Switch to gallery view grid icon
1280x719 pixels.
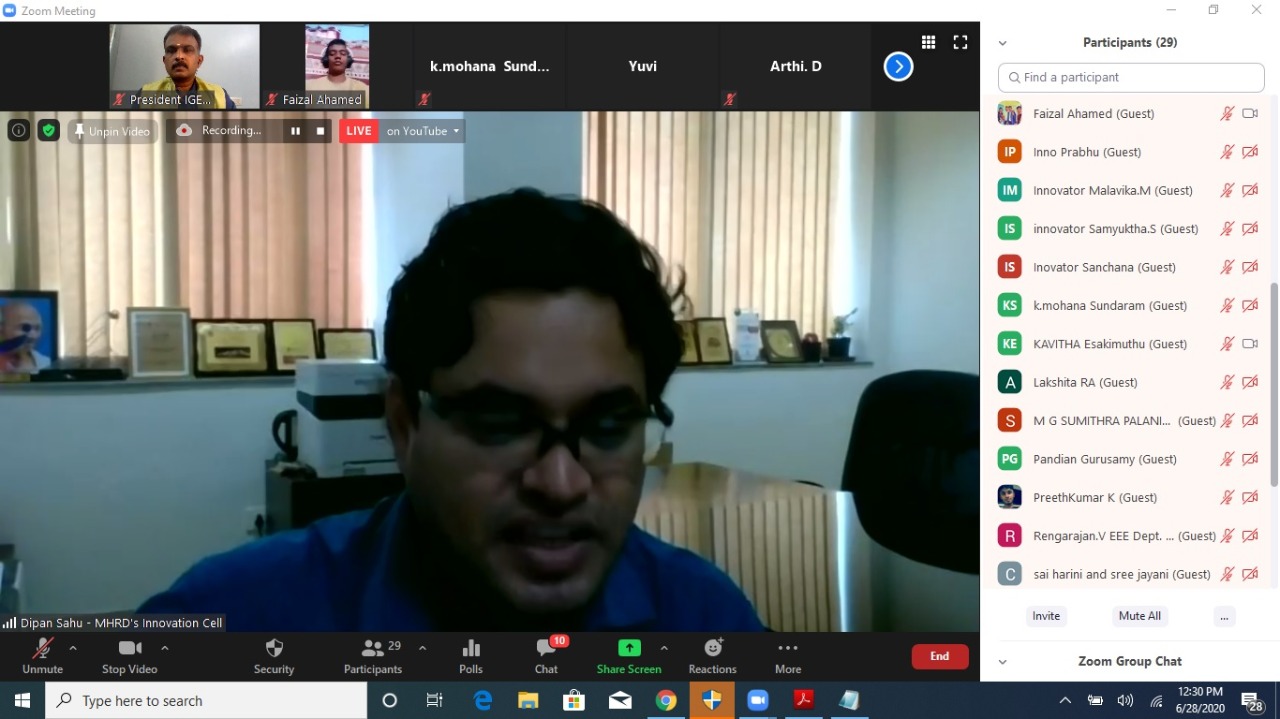929,42
